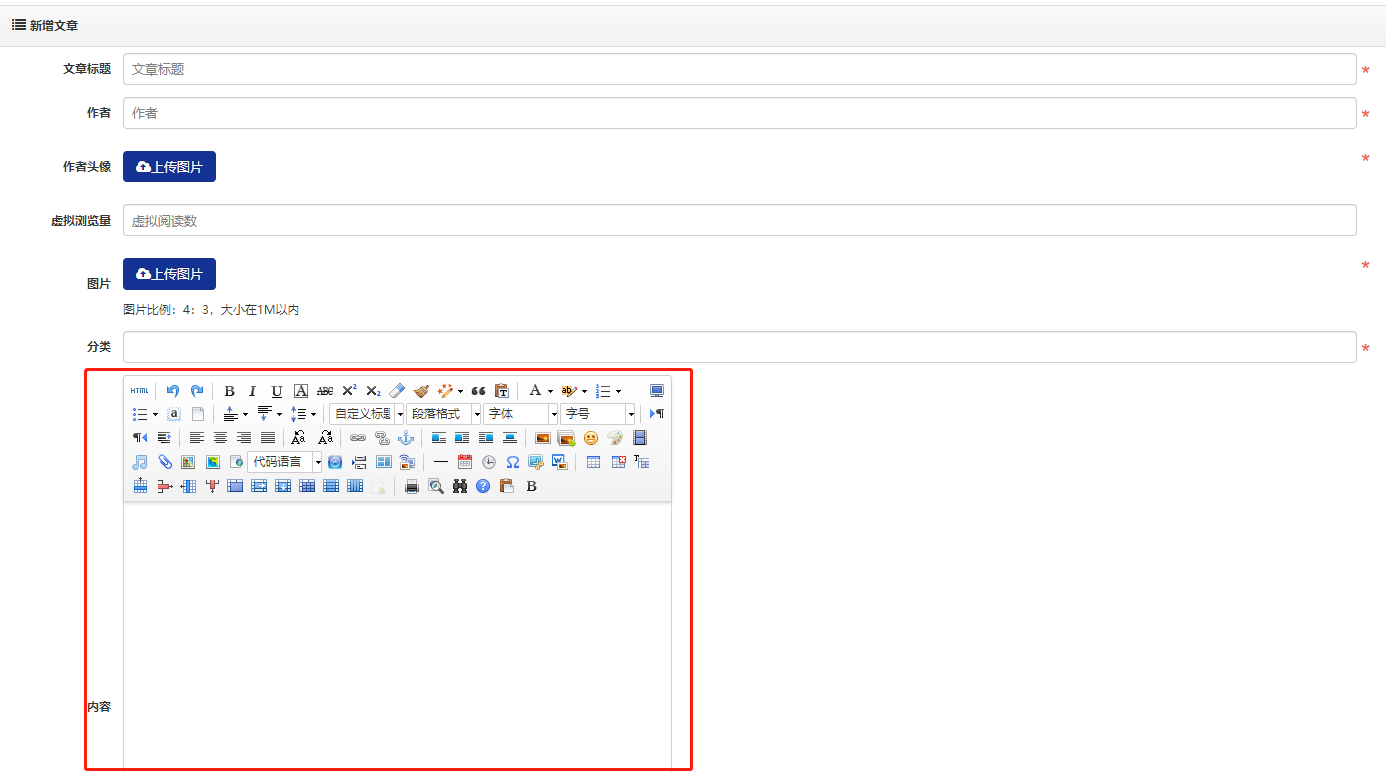
Task: Open the 自定义标题 dropdown
Action: tap(366, 413)
